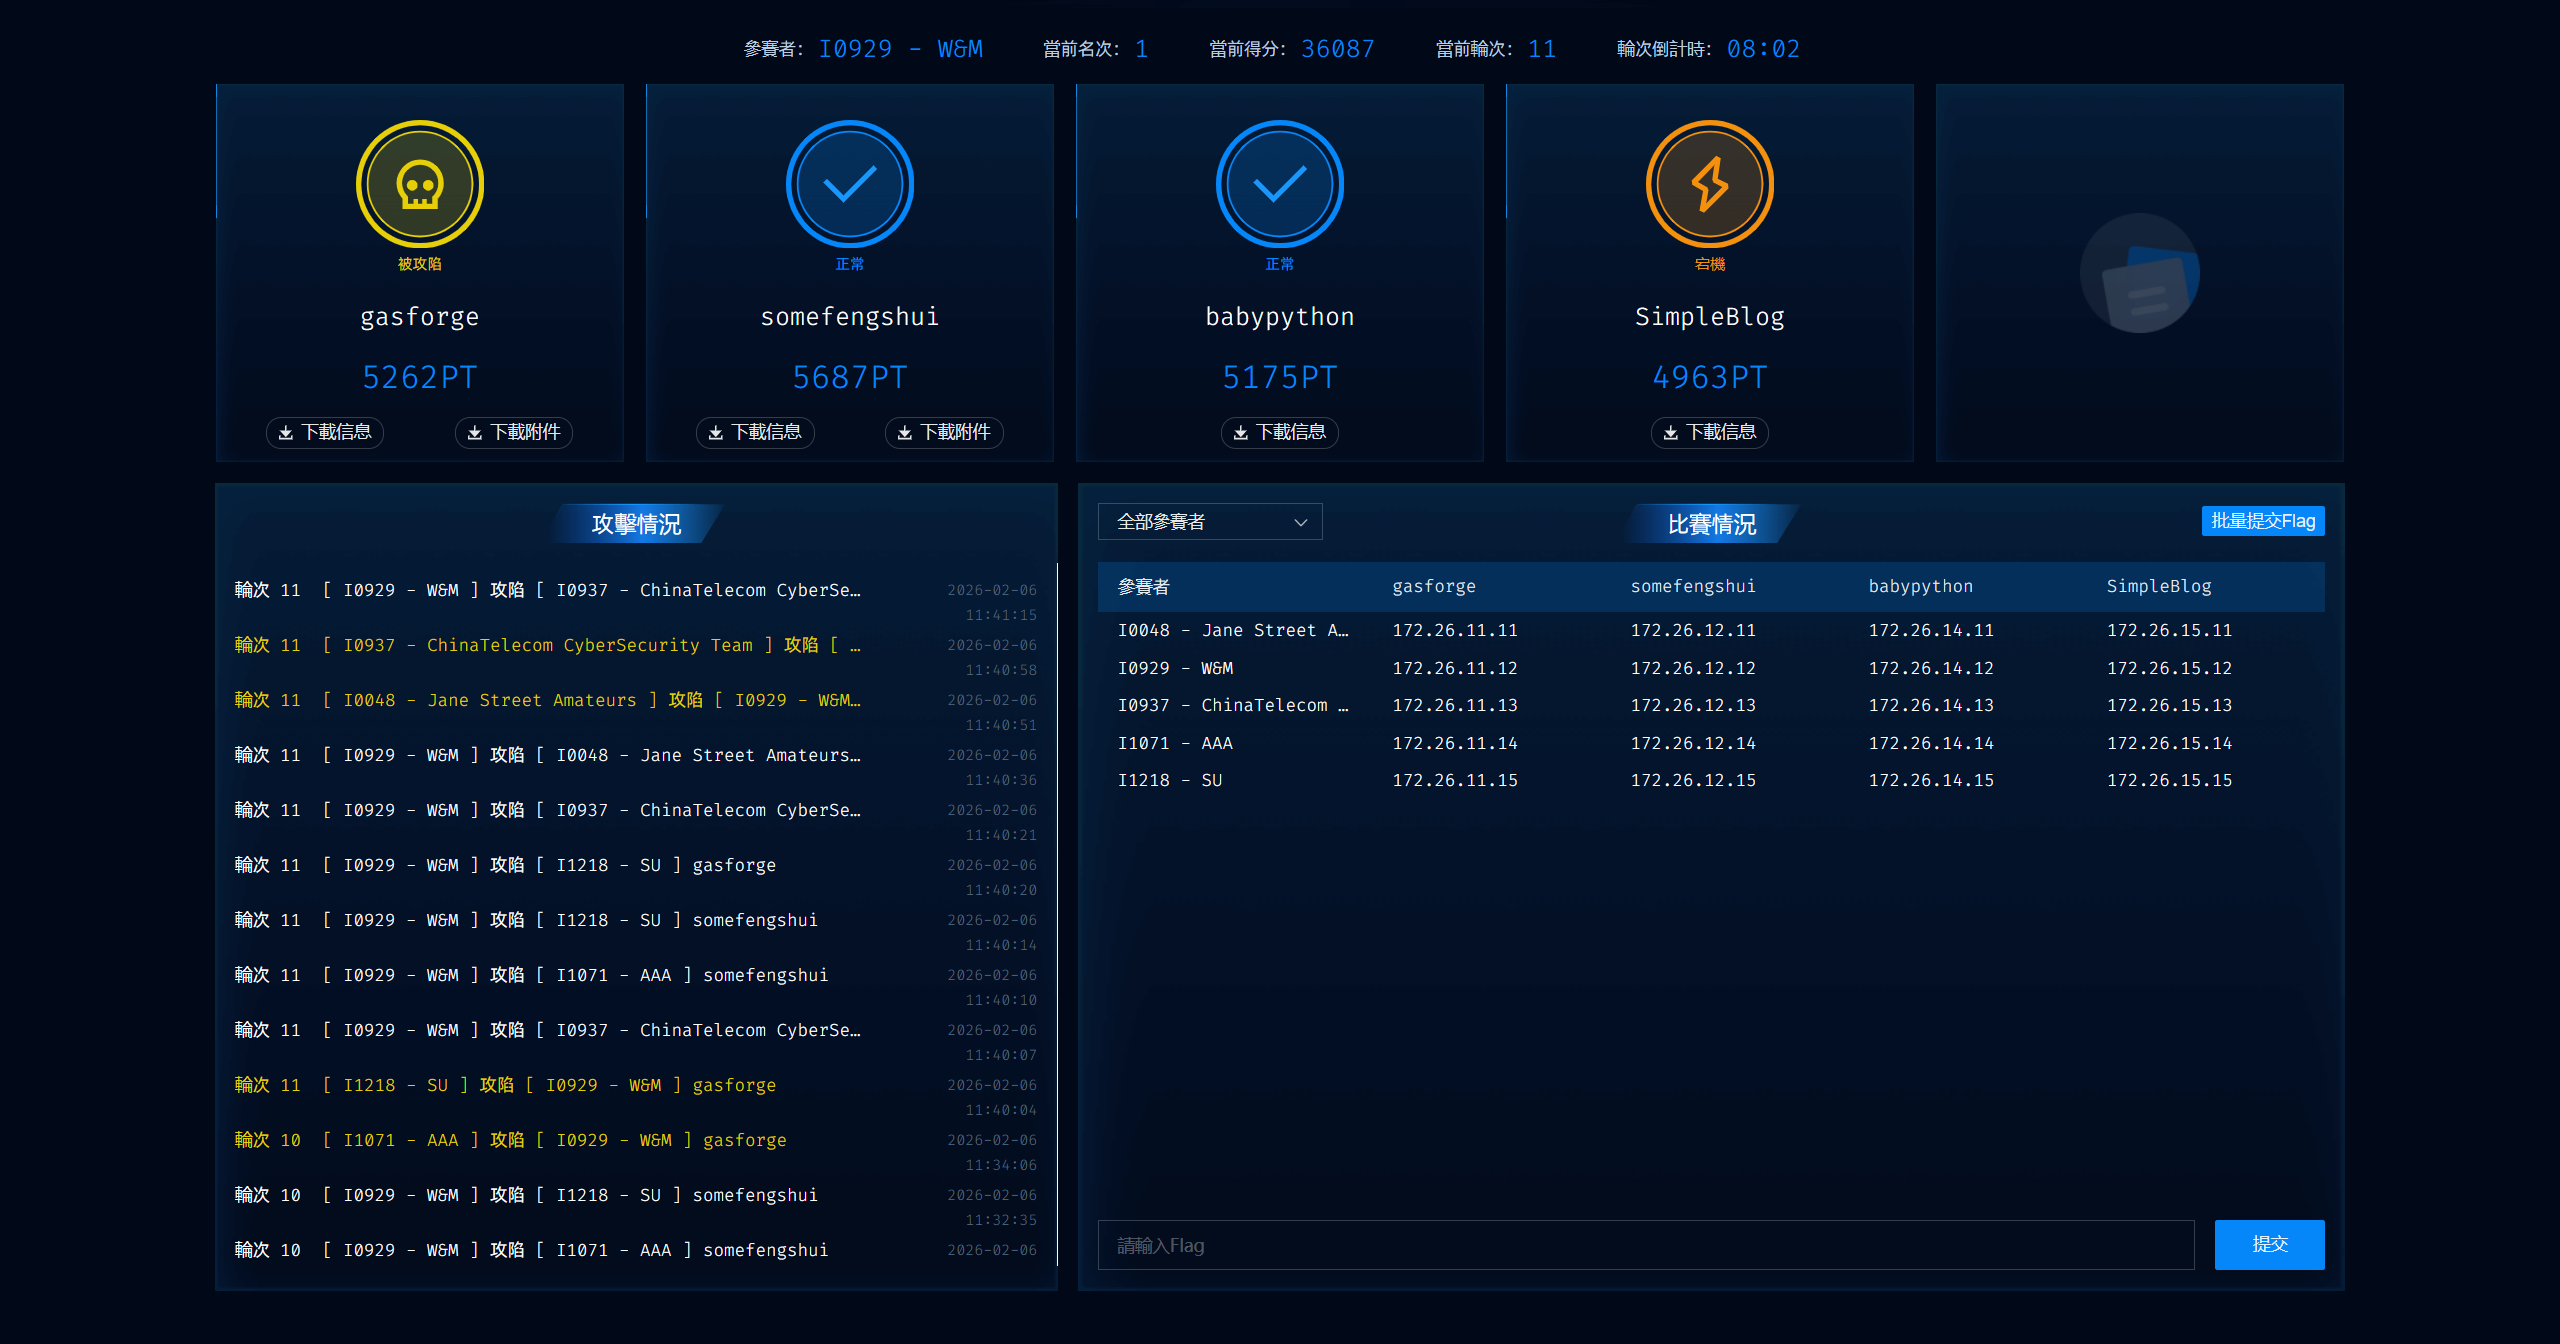Select the I1218 - SU participant row
Screen dimensions: 2560x1344
(x=1169, y=780)
